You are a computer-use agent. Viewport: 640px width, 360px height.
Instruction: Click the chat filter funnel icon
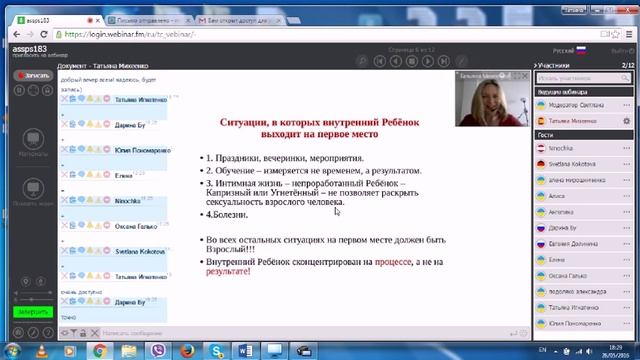pyautogui.click(x=73, y=333)
